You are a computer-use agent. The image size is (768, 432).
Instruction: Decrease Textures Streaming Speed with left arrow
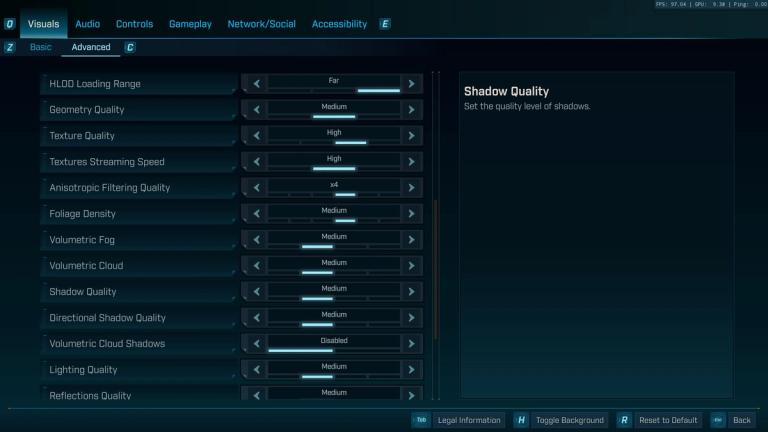[x=257, y=162]
